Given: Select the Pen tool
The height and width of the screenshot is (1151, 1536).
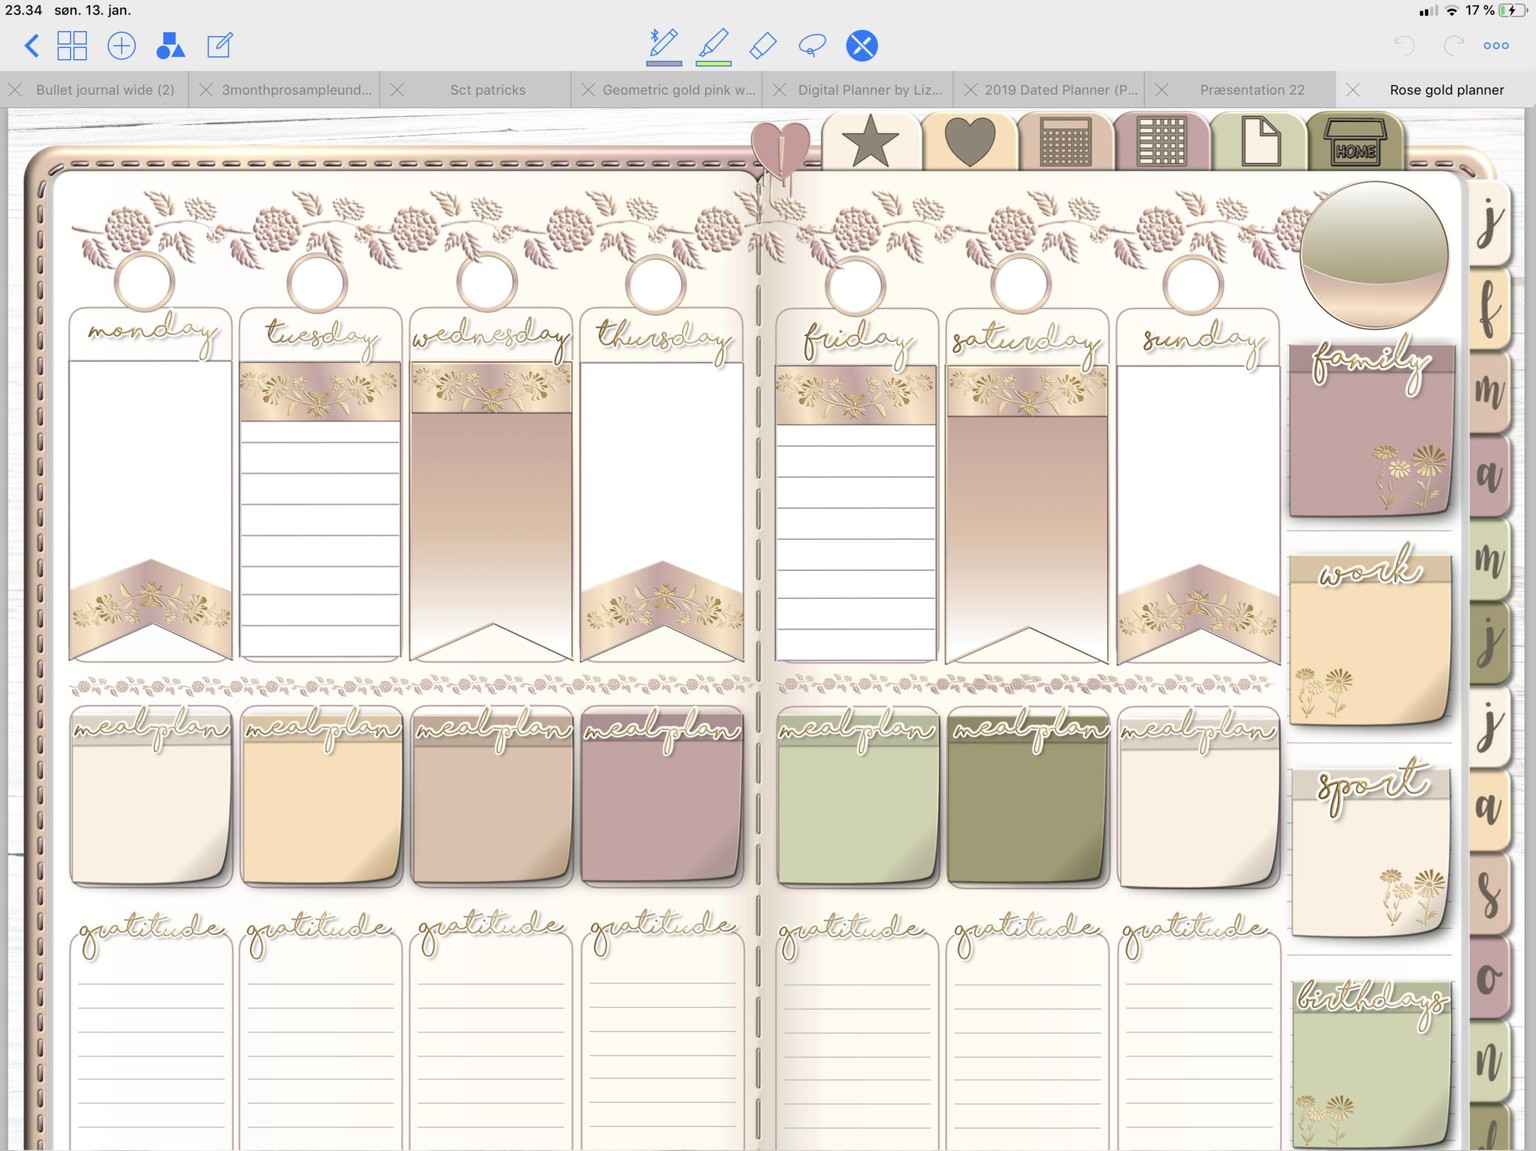Looking at the screenshot, I should (664, 45).
